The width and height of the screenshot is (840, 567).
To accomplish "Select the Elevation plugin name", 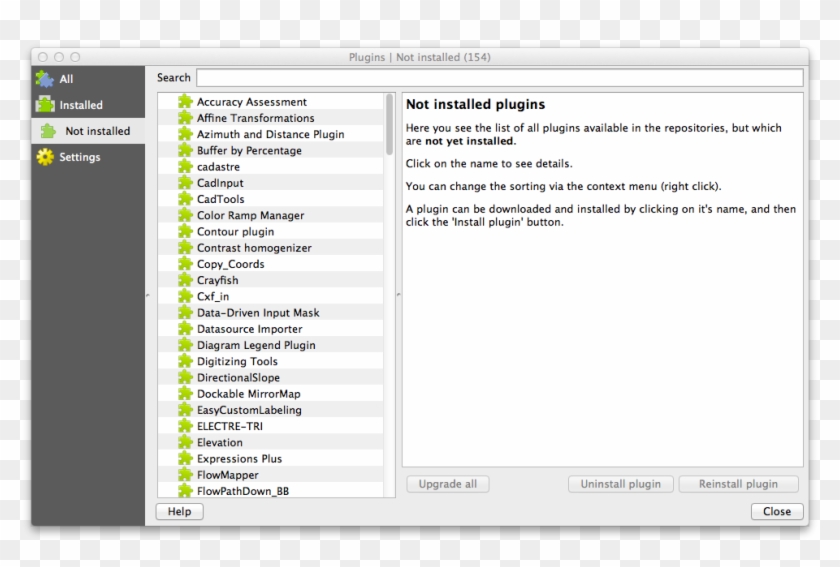I will pos(220,442).
